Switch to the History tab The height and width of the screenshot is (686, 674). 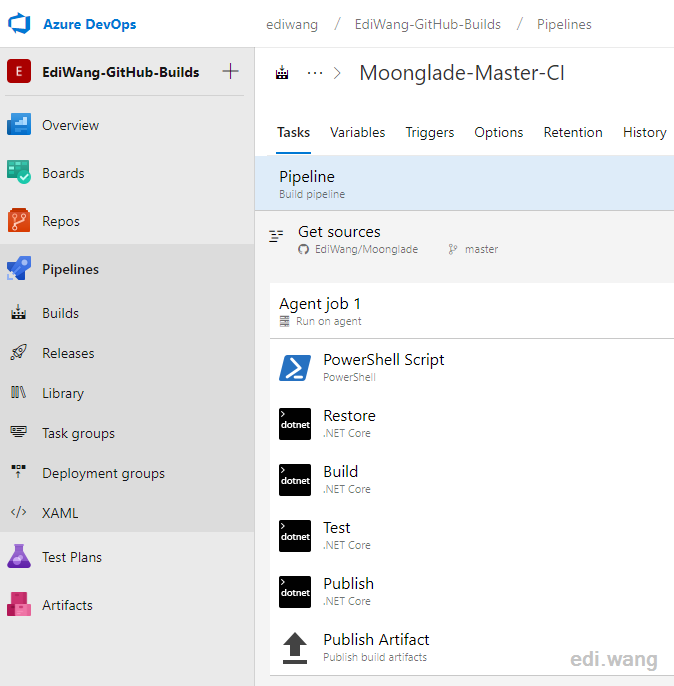tap(645, 132)
